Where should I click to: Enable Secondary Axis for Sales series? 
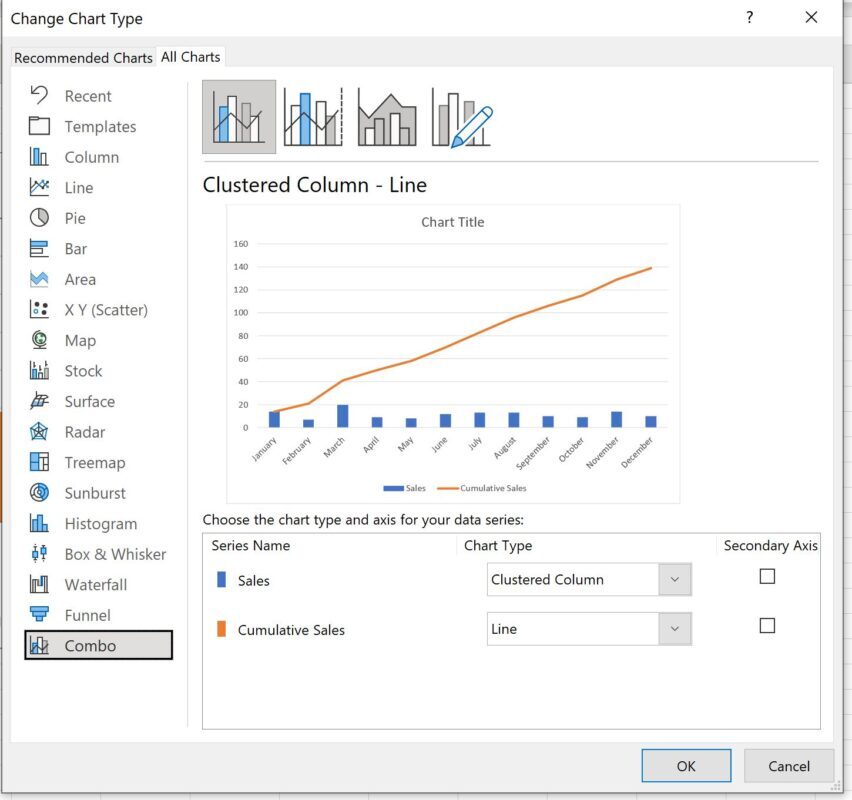(x=767, y=576)
